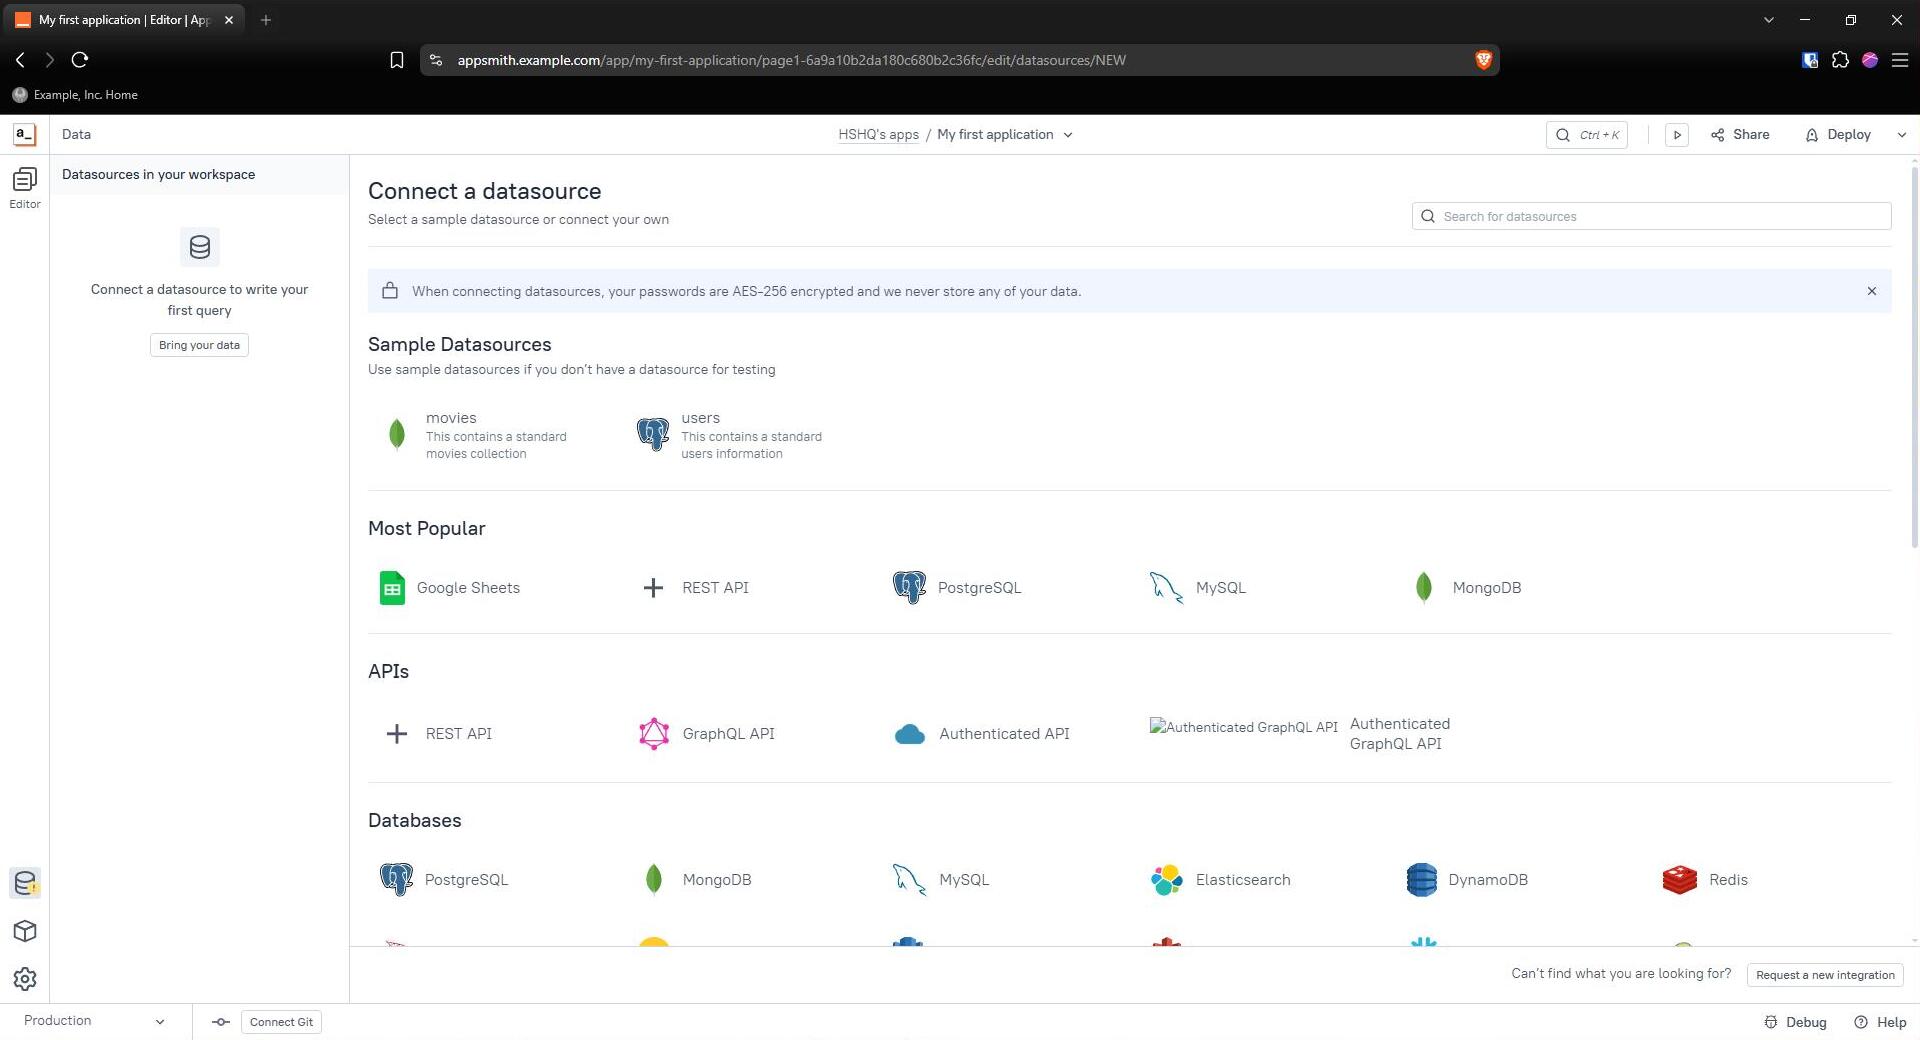Click the Authenticated GraphQL API label
This screenshot has height=1040, width=1920.
pos(1399,734)
